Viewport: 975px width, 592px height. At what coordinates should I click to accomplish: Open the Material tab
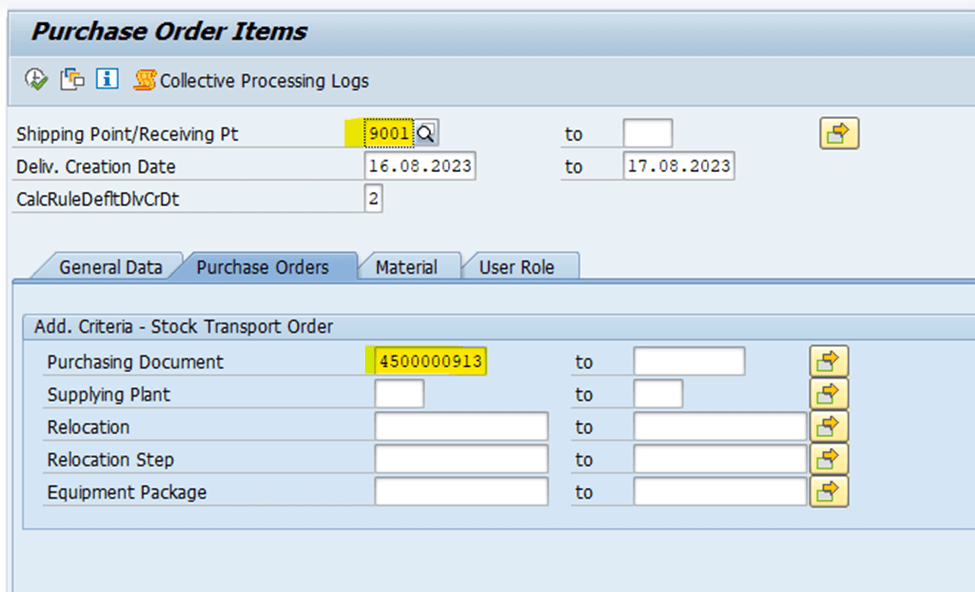pos(406,267)
